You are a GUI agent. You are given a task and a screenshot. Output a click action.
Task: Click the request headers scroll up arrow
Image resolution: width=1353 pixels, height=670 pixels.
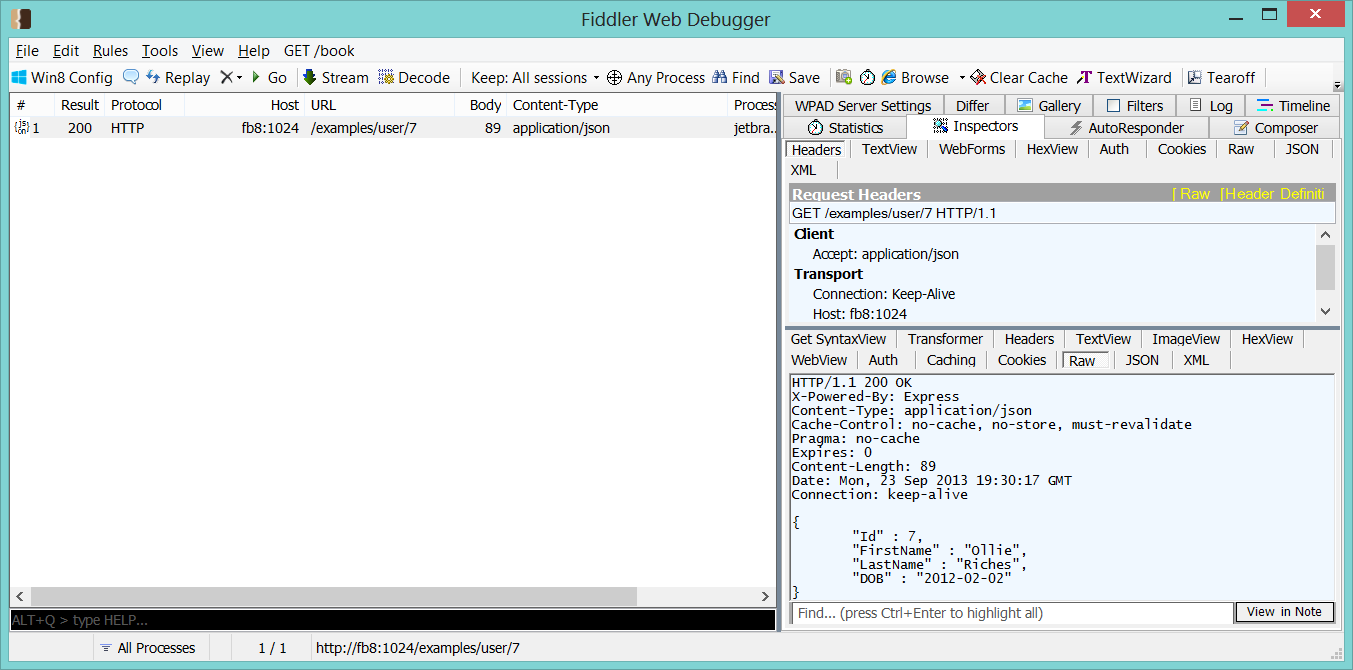pyautogui.click(x=1326, y=235)
